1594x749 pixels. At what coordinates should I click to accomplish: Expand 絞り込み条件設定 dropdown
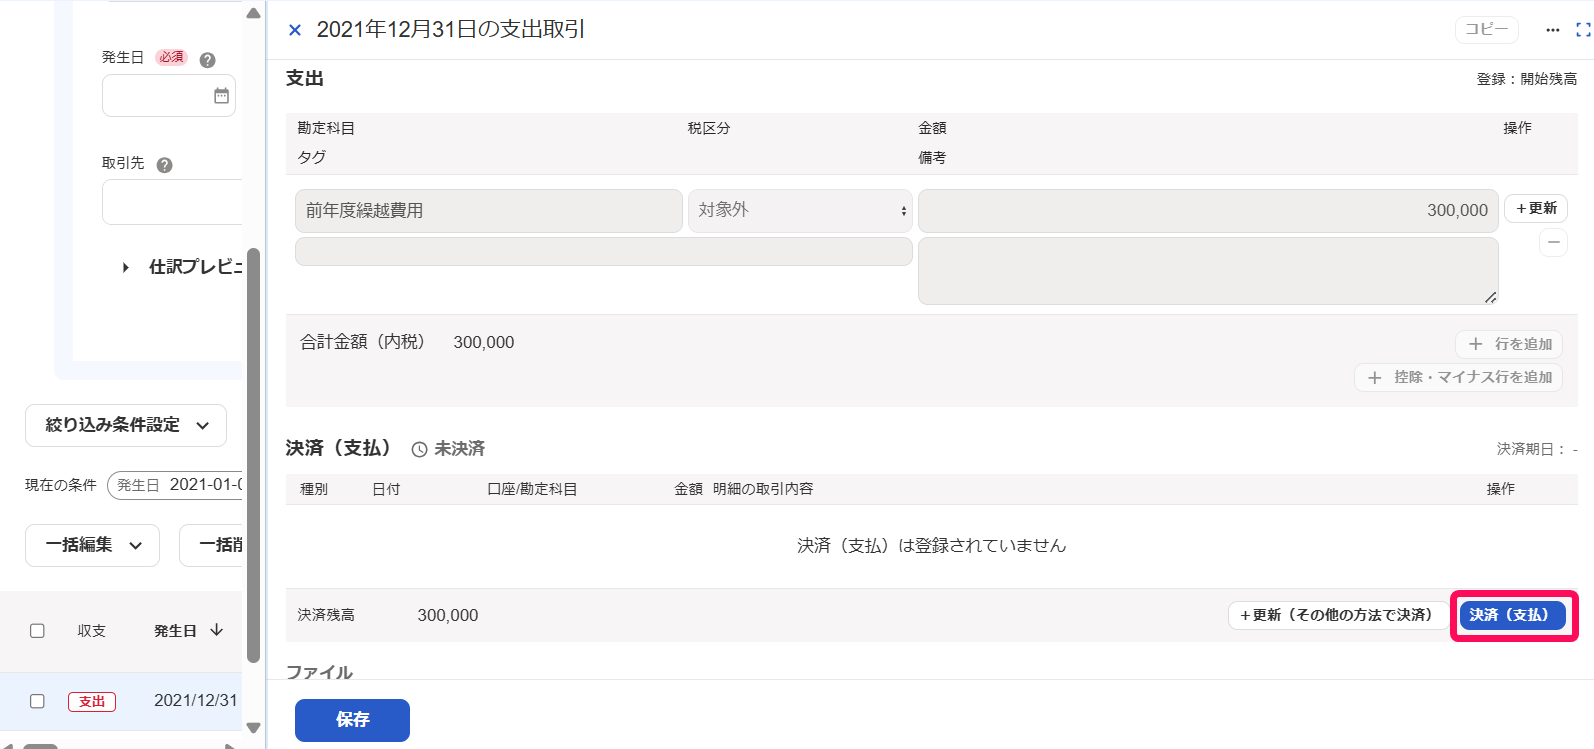click(126, 425)
